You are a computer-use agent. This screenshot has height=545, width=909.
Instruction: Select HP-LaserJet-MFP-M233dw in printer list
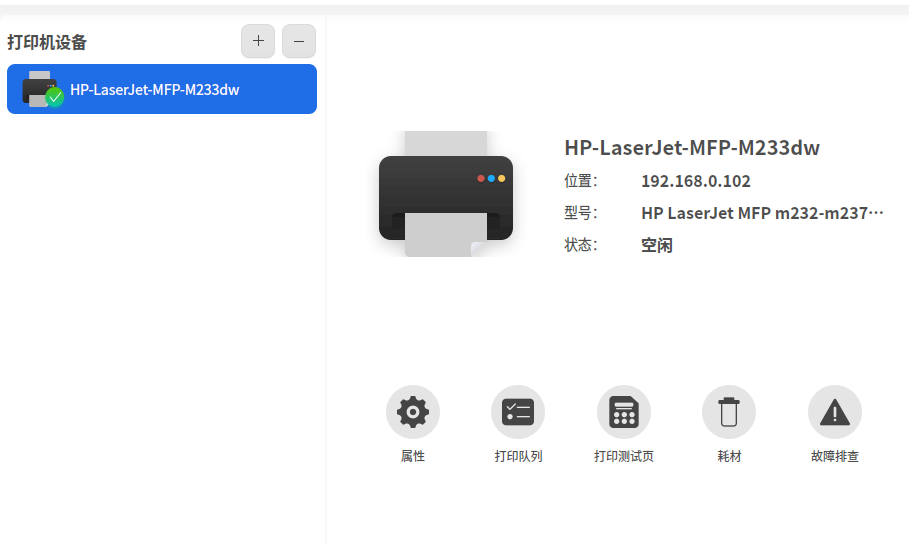pos(162,89)
